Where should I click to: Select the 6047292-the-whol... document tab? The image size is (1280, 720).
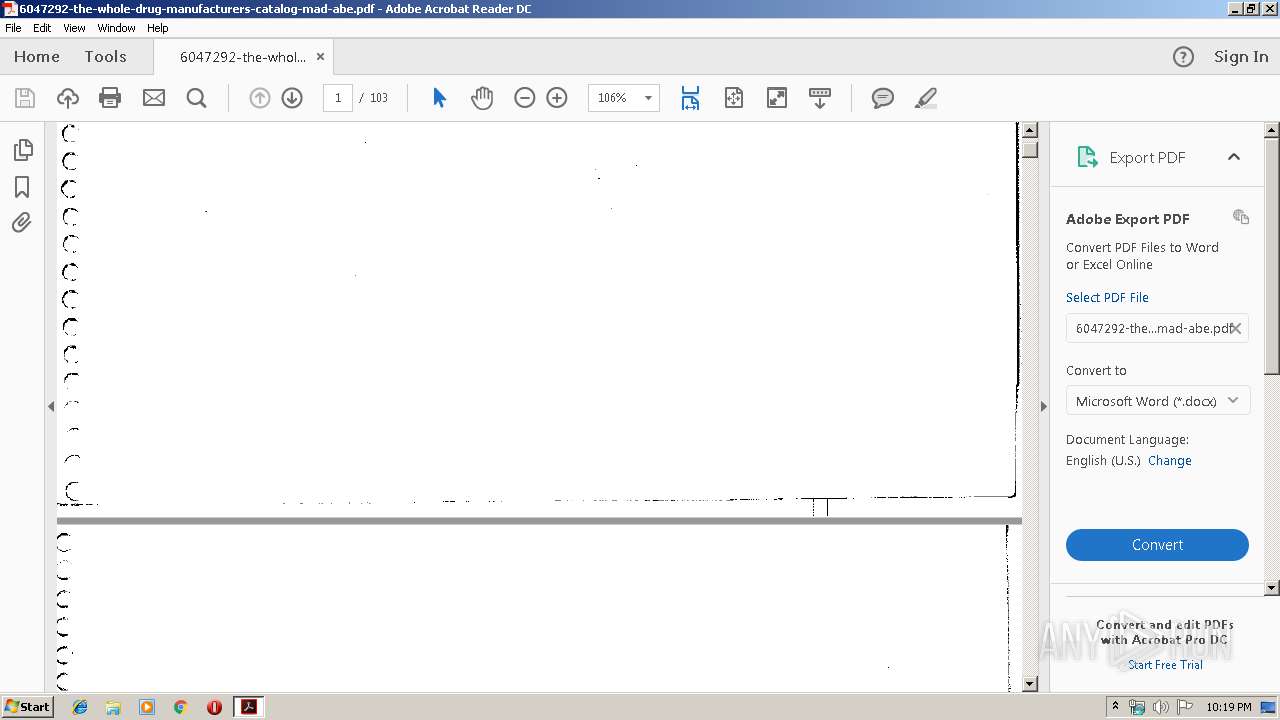243,57
